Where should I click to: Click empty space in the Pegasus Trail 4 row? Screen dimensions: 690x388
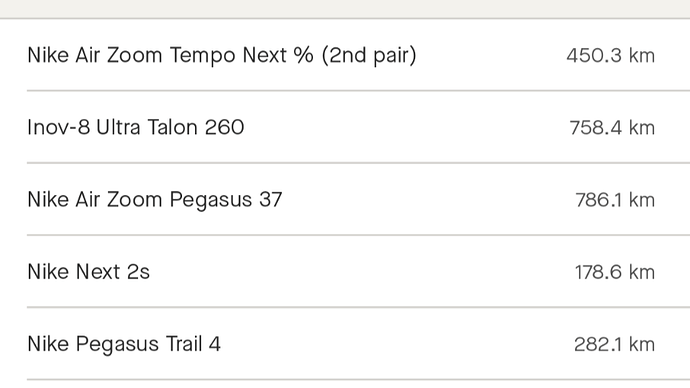tap(396, 344)
